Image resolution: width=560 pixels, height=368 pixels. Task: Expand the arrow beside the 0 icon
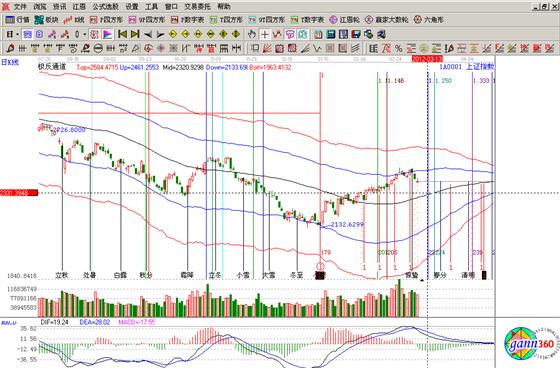point(85,34)
